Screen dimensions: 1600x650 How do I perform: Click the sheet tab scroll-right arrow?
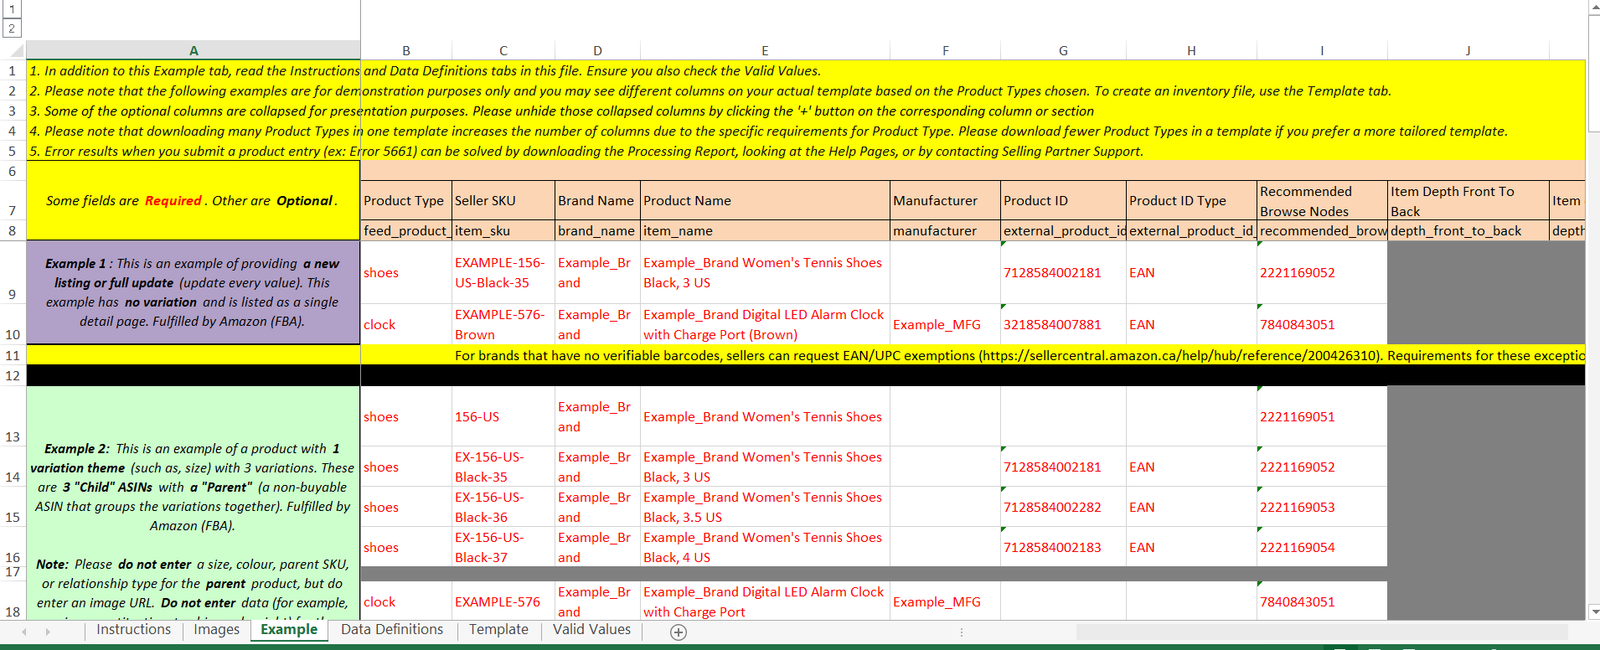pyautogui.click(x=47, y=631)
